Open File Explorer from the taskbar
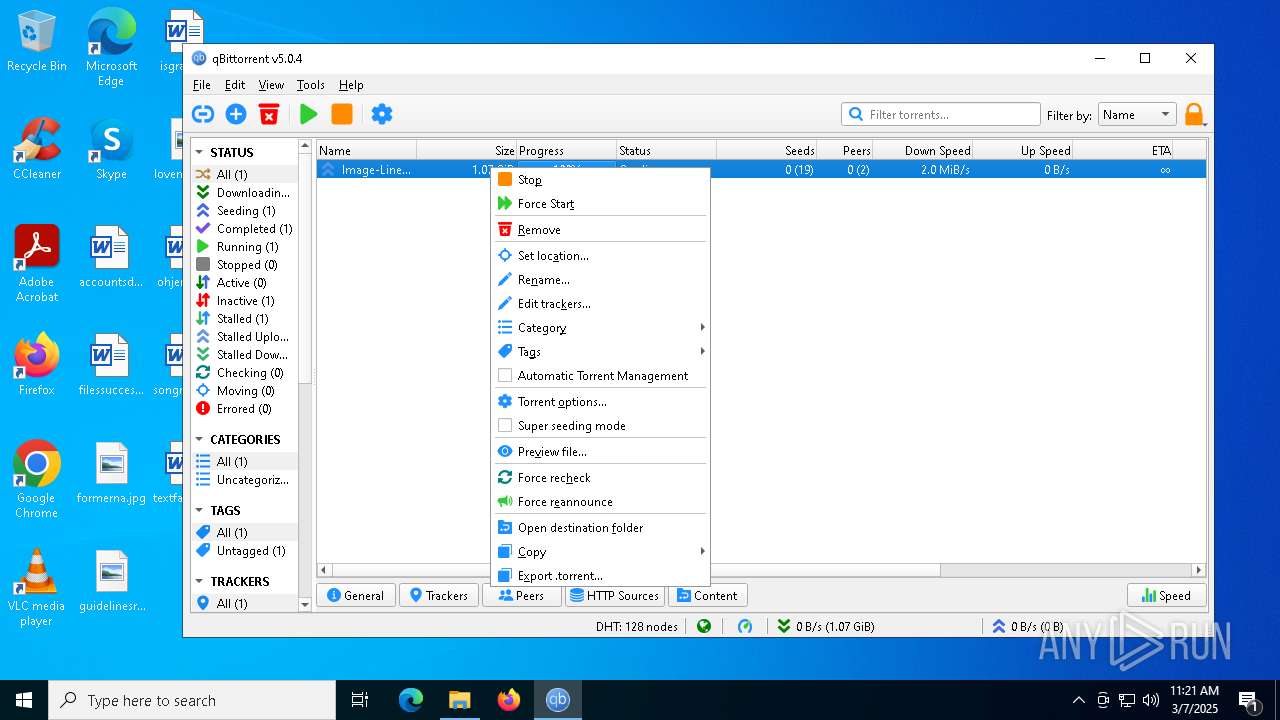Image resolution: width=1280 pixels, height=720 pixels. [x=460, y=700]
